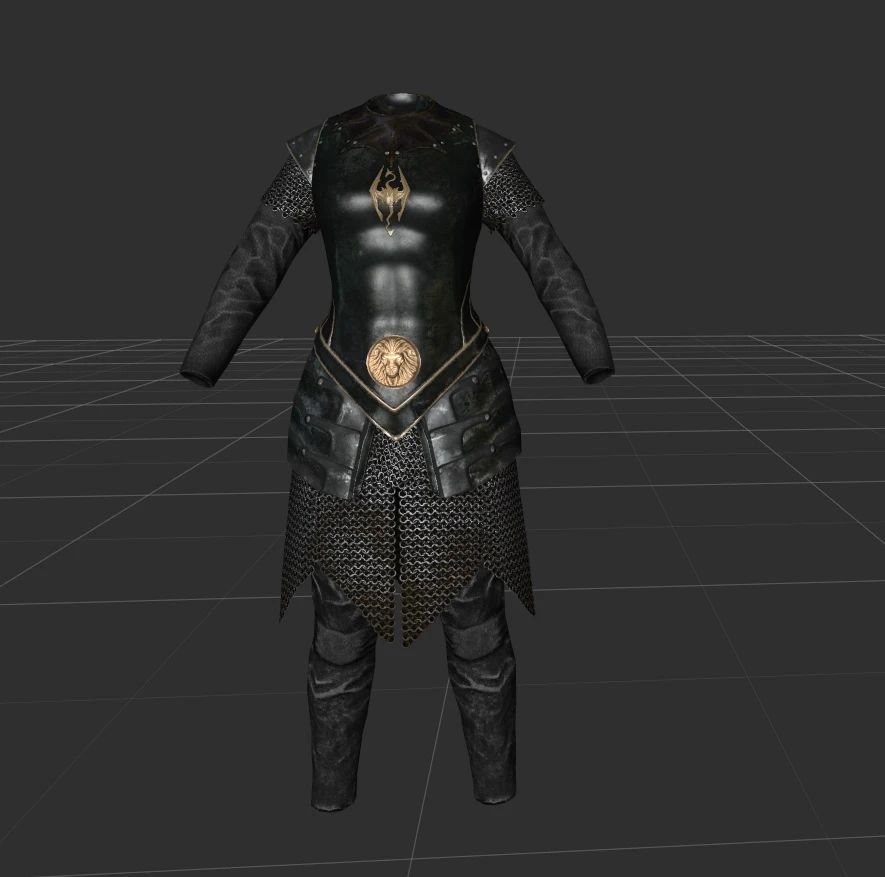Select the left chainmail shoulder pauldron

pos(289,190)
